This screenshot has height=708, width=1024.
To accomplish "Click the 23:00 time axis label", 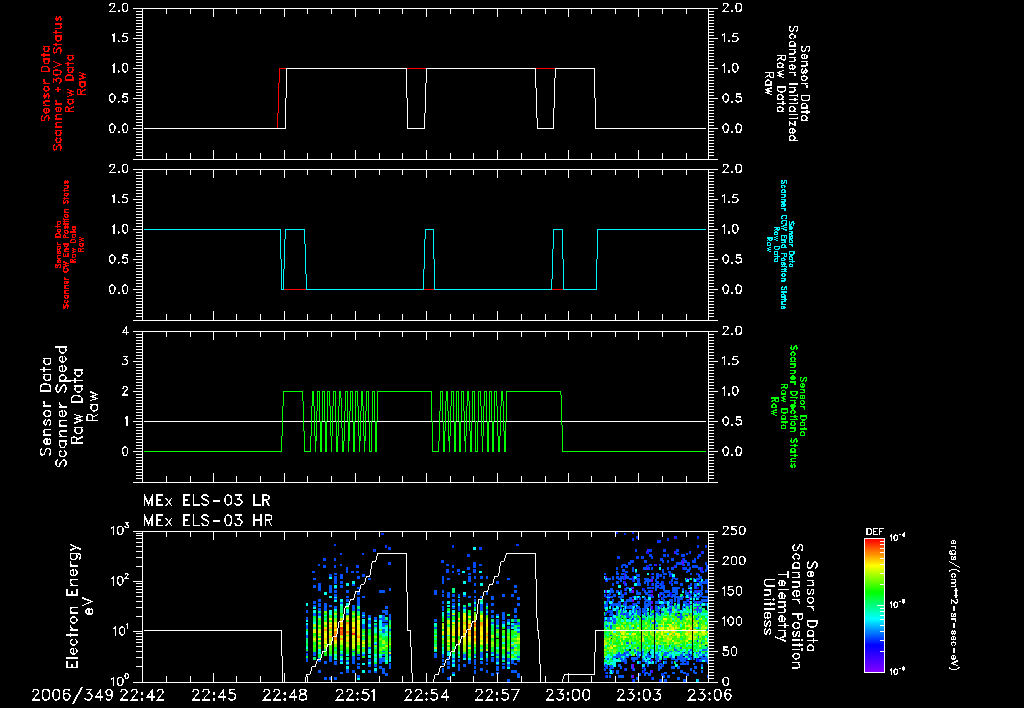I will [568, 695].
